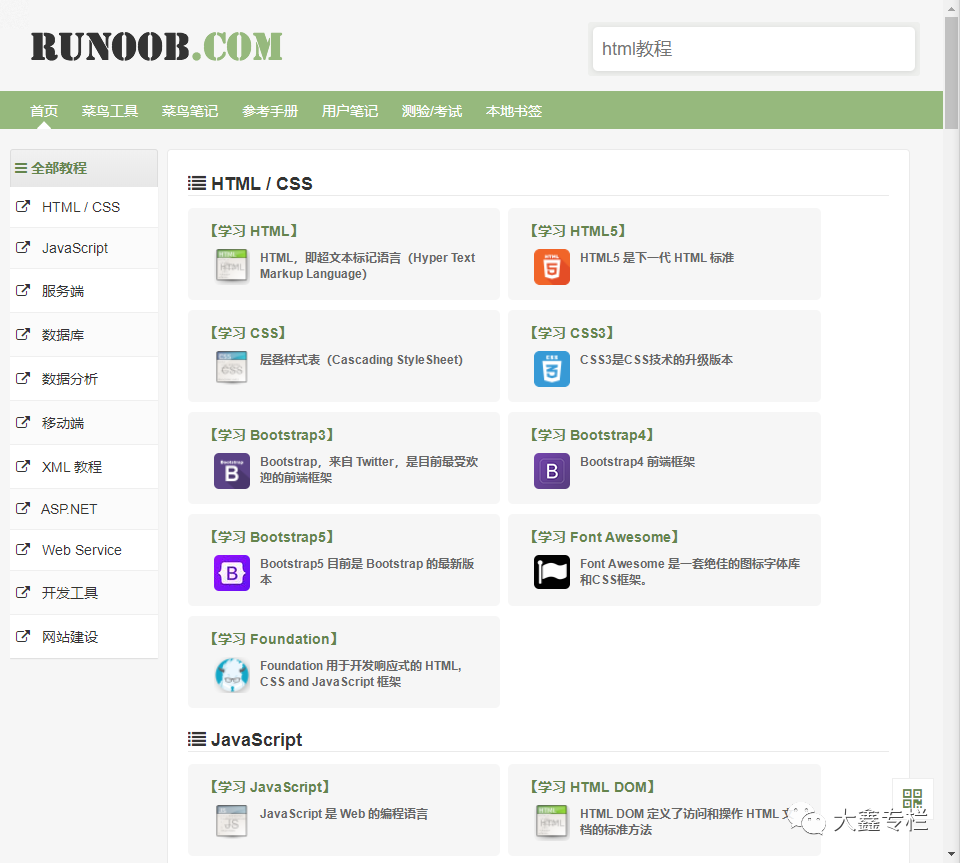
Task: Open the 首页 nav tab
Action: click(x=44, y=111)
